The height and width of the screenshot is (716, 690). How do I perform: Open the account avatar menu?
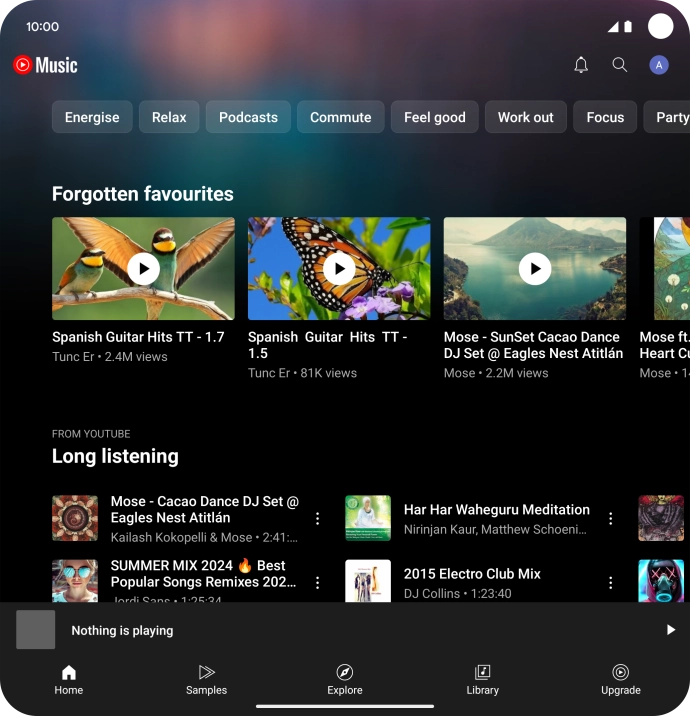(x=659, y=65)
